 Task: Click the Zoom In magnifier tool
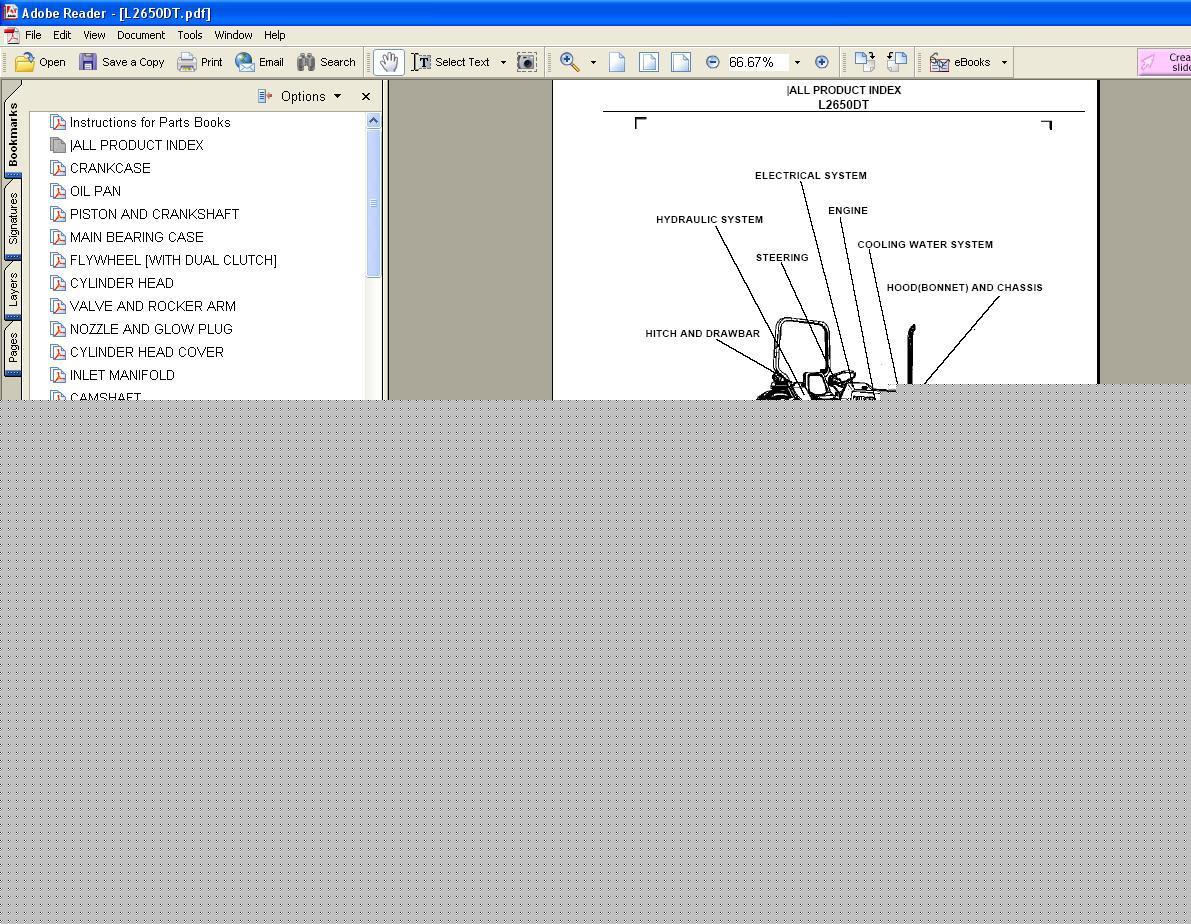570,62
